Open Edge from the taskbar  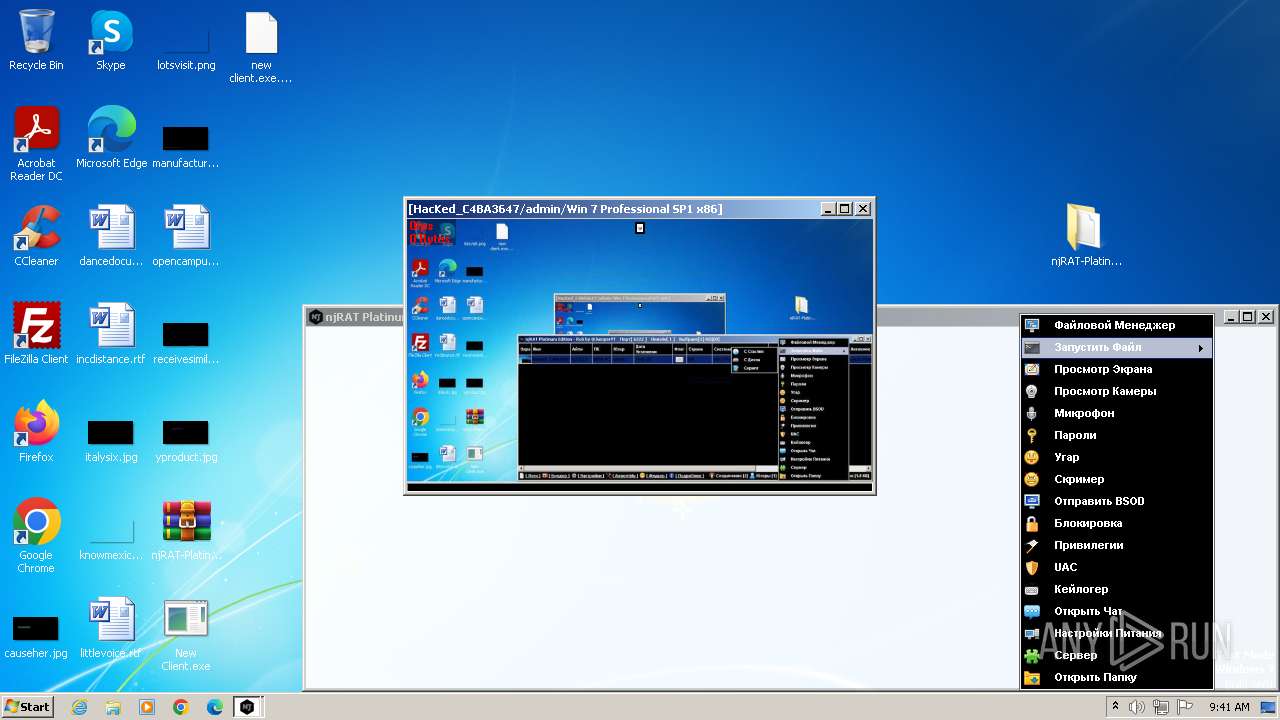point(215,707)
